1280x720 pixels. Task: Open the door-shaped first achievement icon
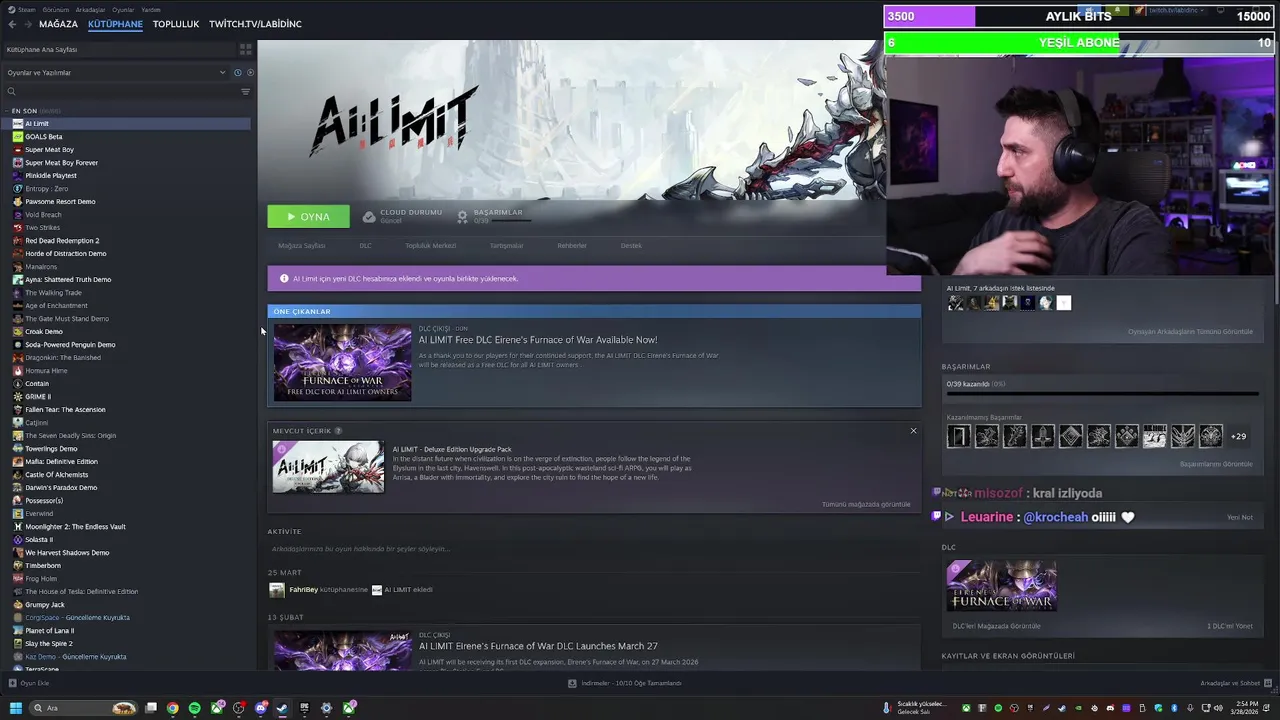pos(959,436)
